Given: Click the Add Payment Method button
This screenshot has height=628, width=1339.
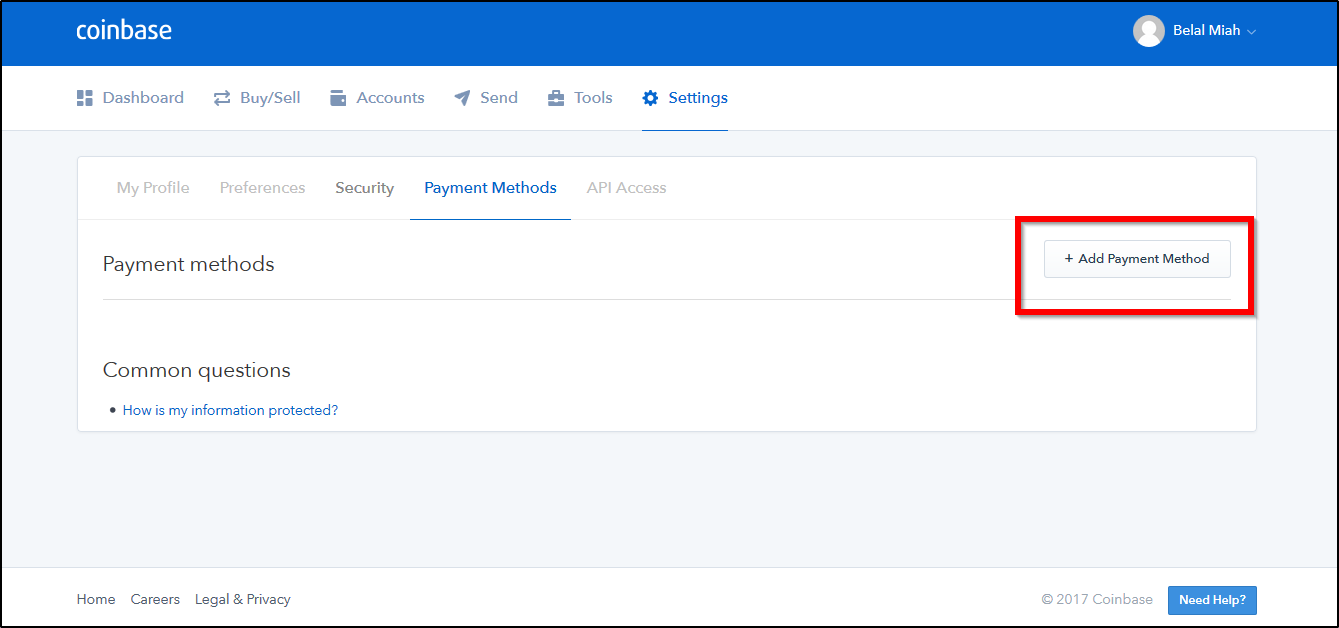Looking at the screenshot, I should 1137,259.
